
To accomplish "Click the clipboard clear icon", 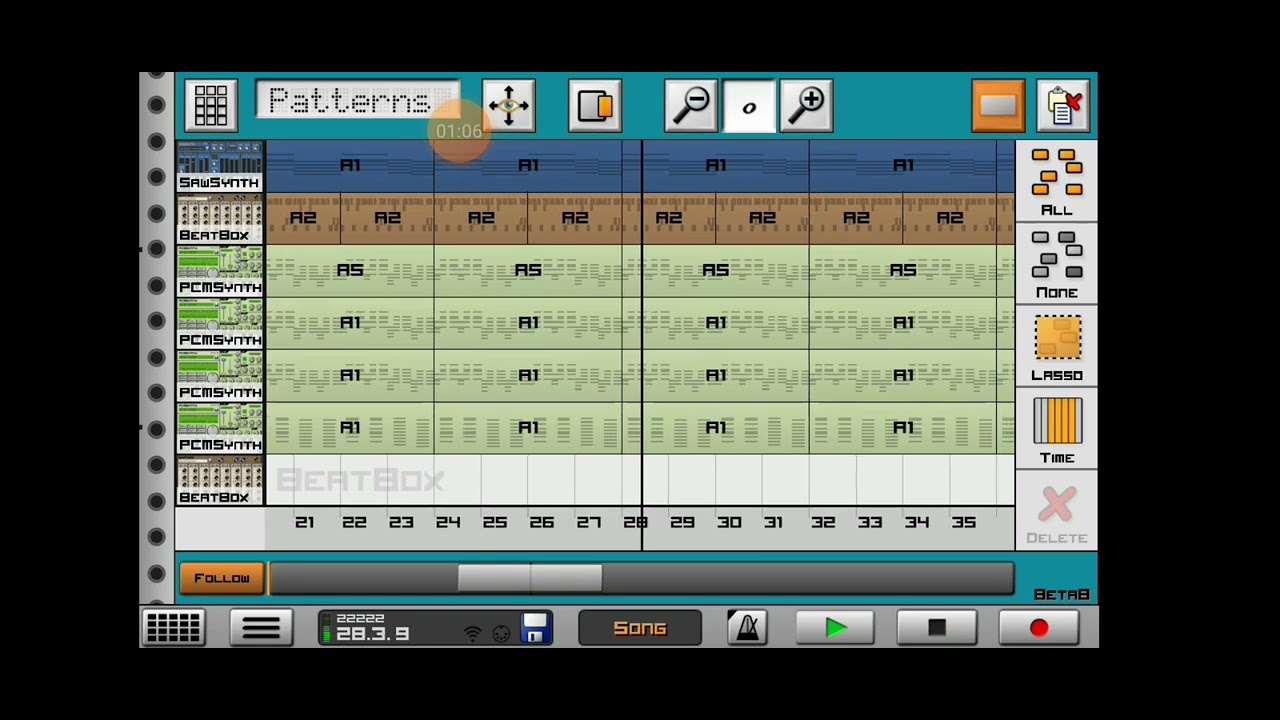I will pyautogui.click(x=1063, y=105).
